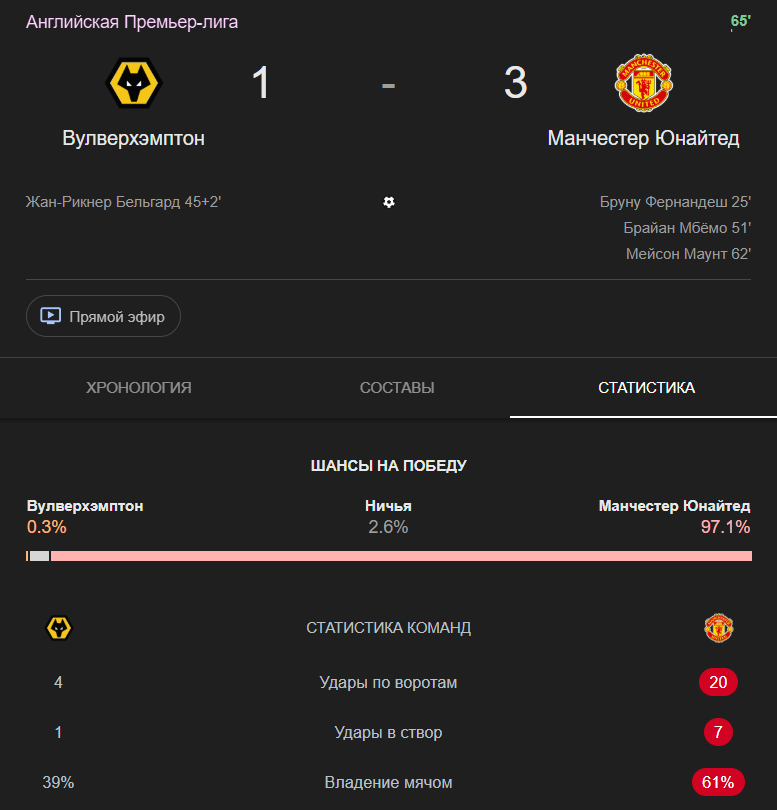
Task: Click the Вулверхэмптон team name
Action: [133, 139]
